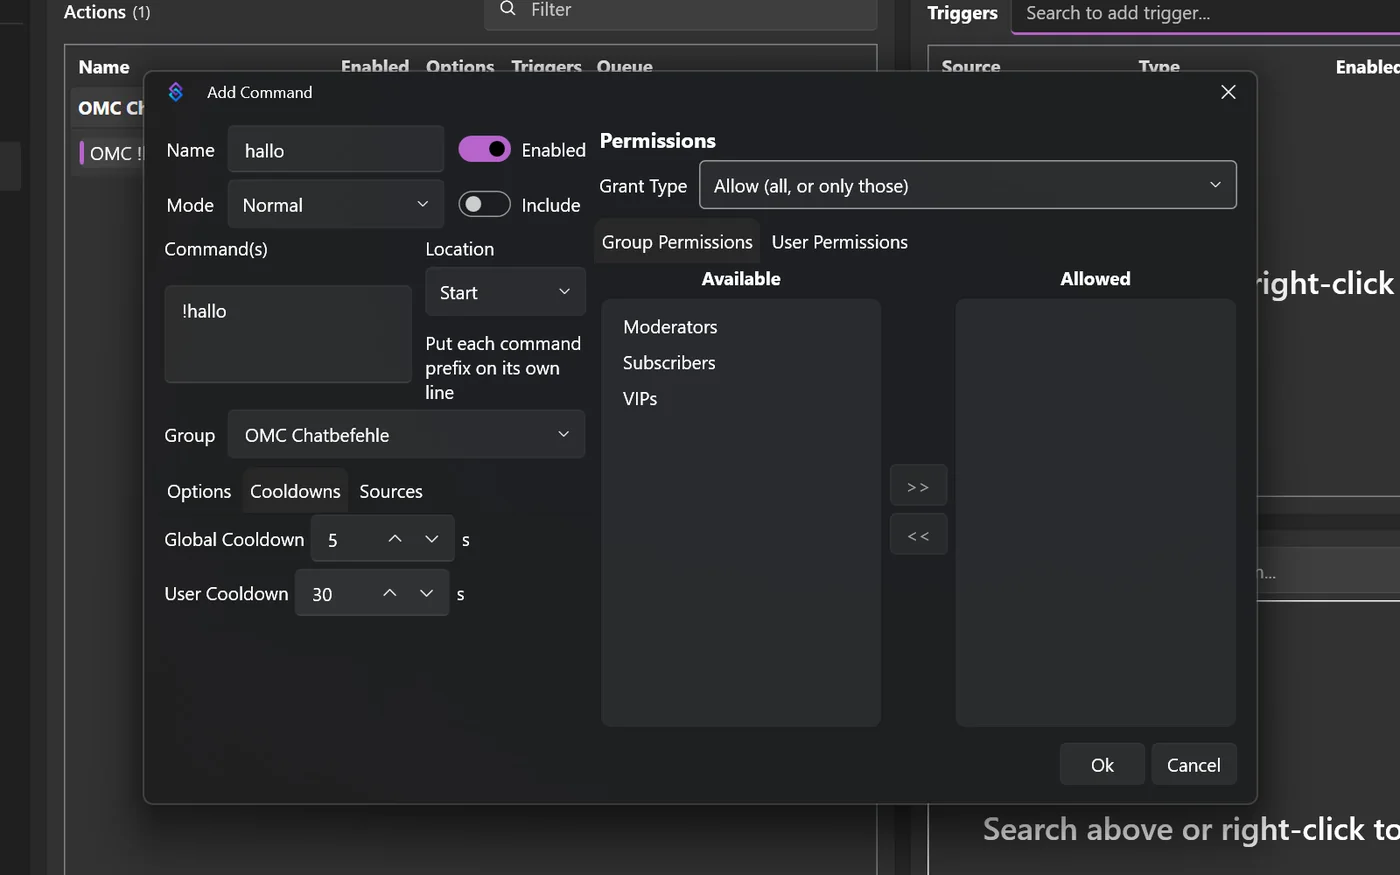The width and height of the screenshot is (1400, 875).
Task: Select Moderators in the Available list
Action: click(x=670, y=327)
